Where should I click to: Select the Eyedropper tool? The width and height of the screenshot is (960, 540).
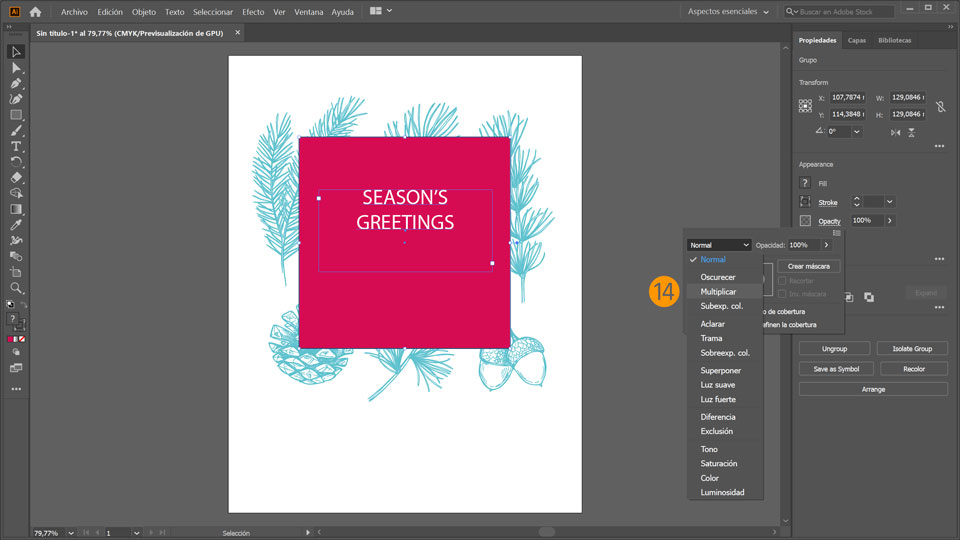(16, 225)
